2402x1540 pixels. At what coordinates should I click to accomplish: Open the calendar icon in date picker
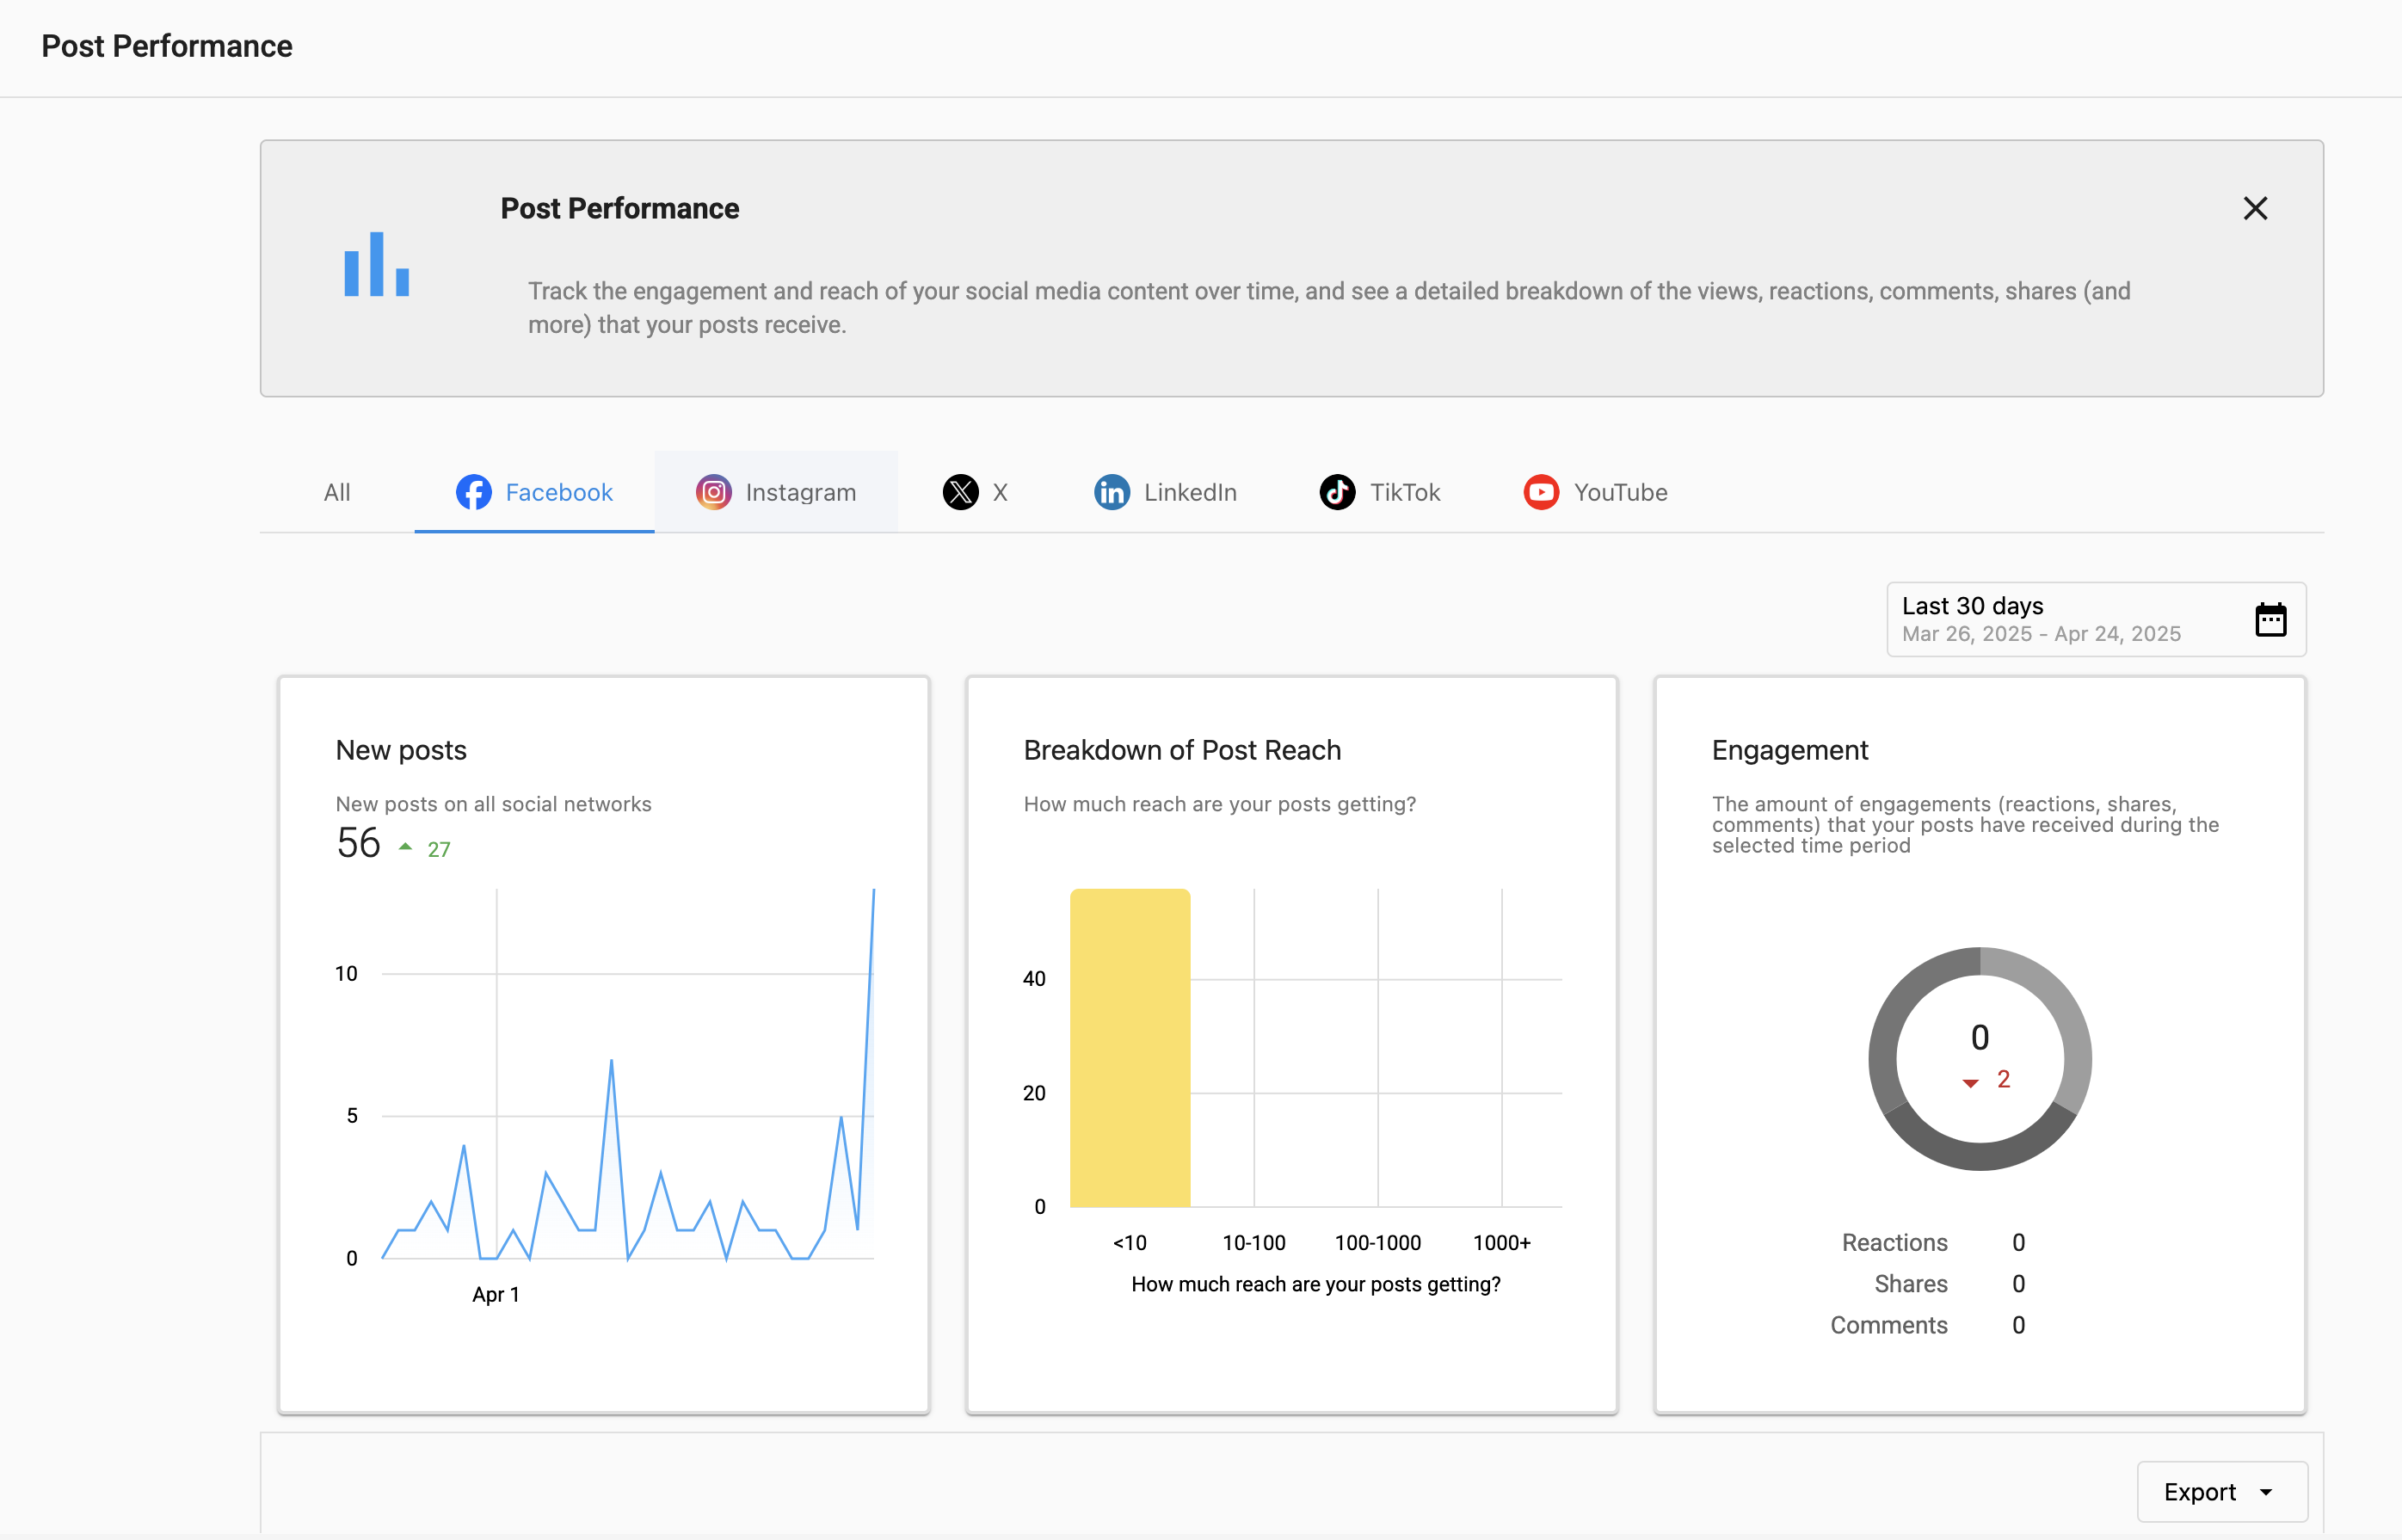pos(2270,619)
